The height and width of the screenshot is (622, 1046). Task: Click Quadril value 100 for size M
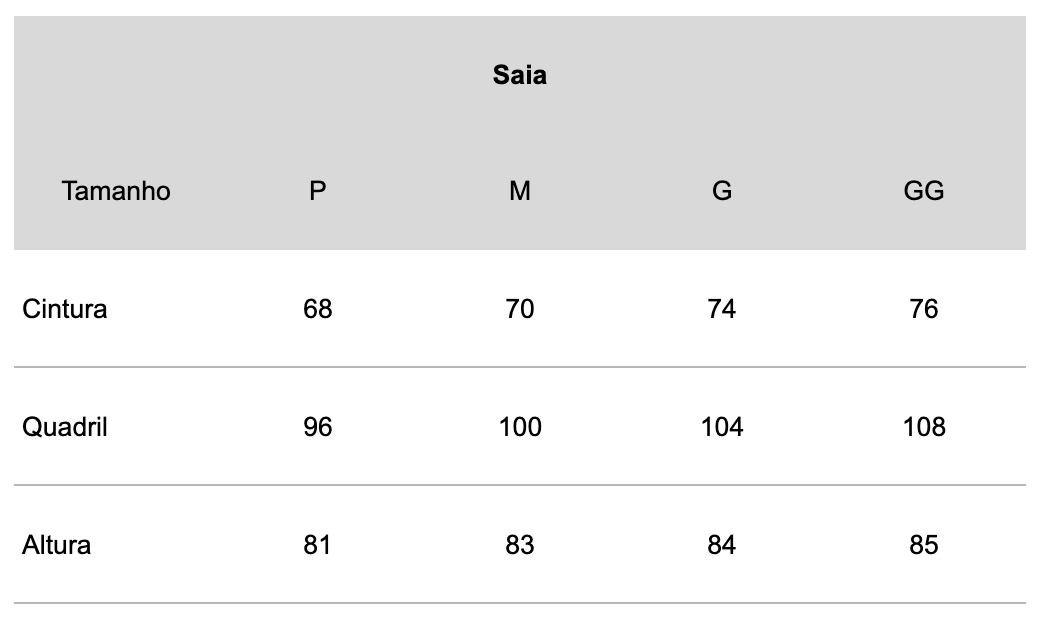(x=520, y=427)
